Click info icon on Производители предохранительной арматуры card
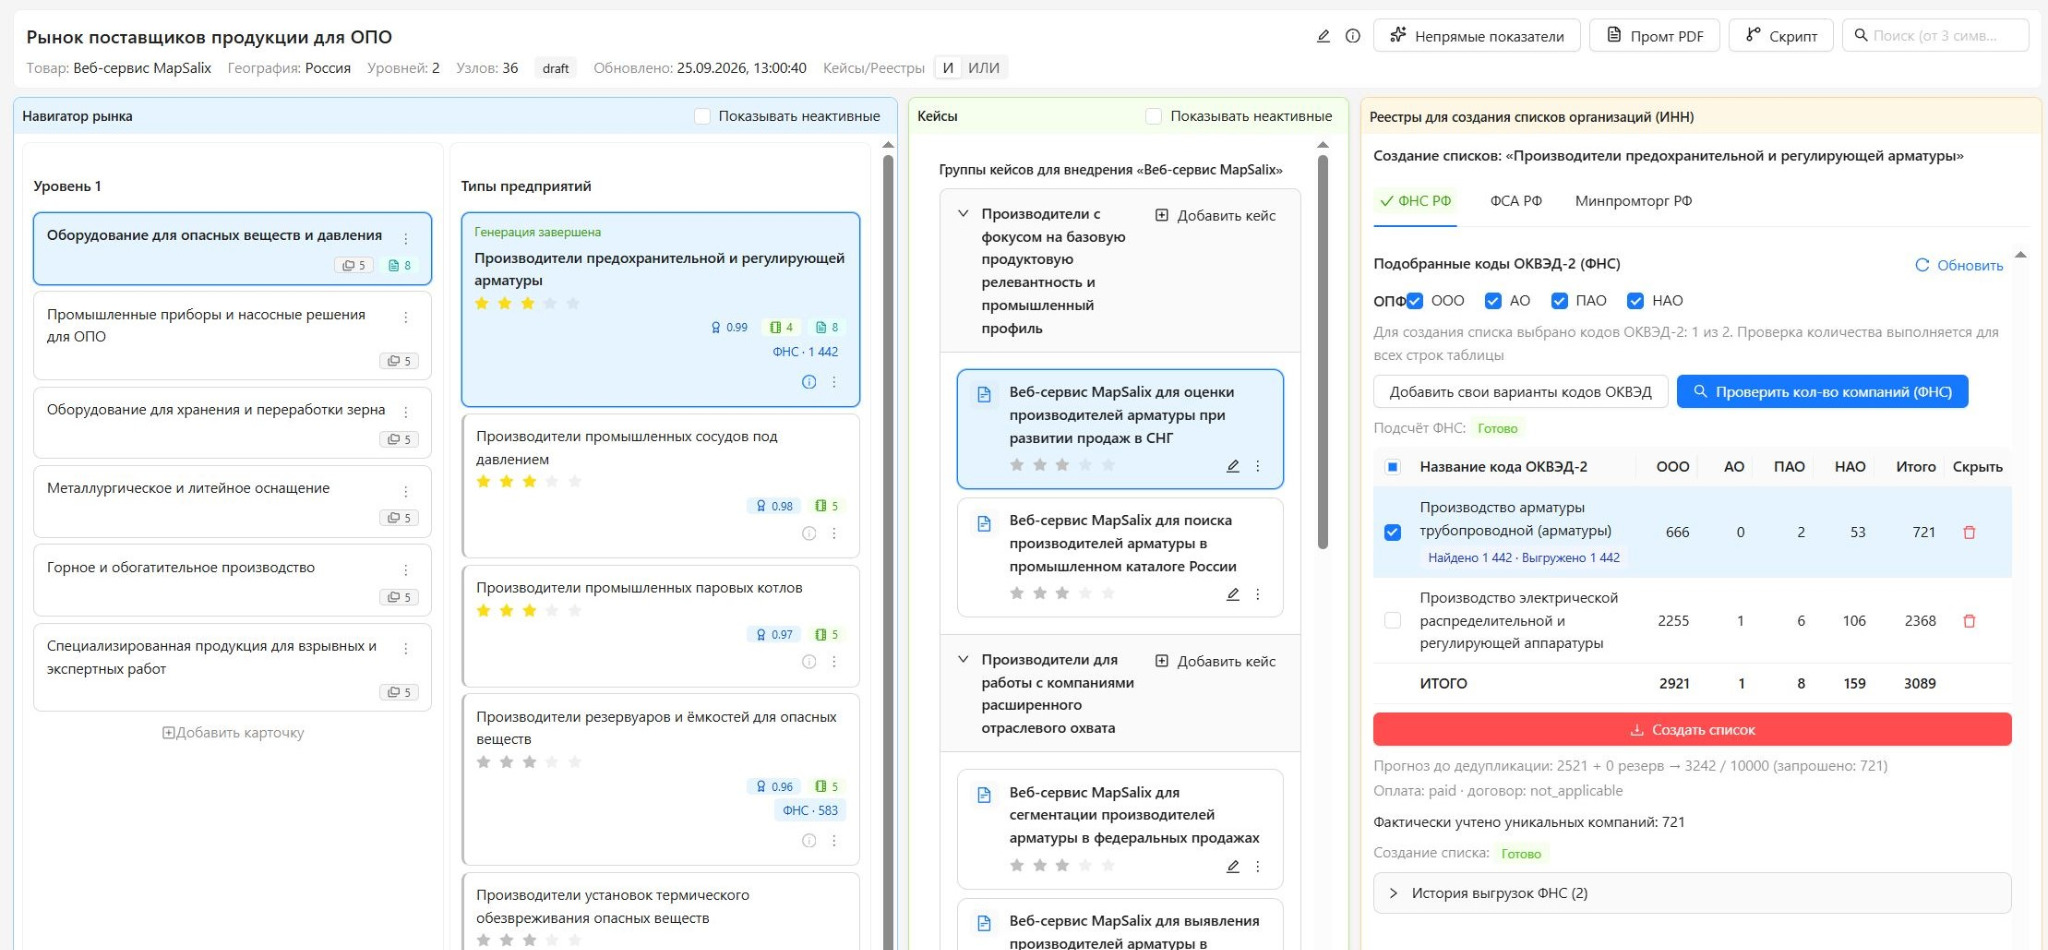2048x950 pixels. point(809,382)
